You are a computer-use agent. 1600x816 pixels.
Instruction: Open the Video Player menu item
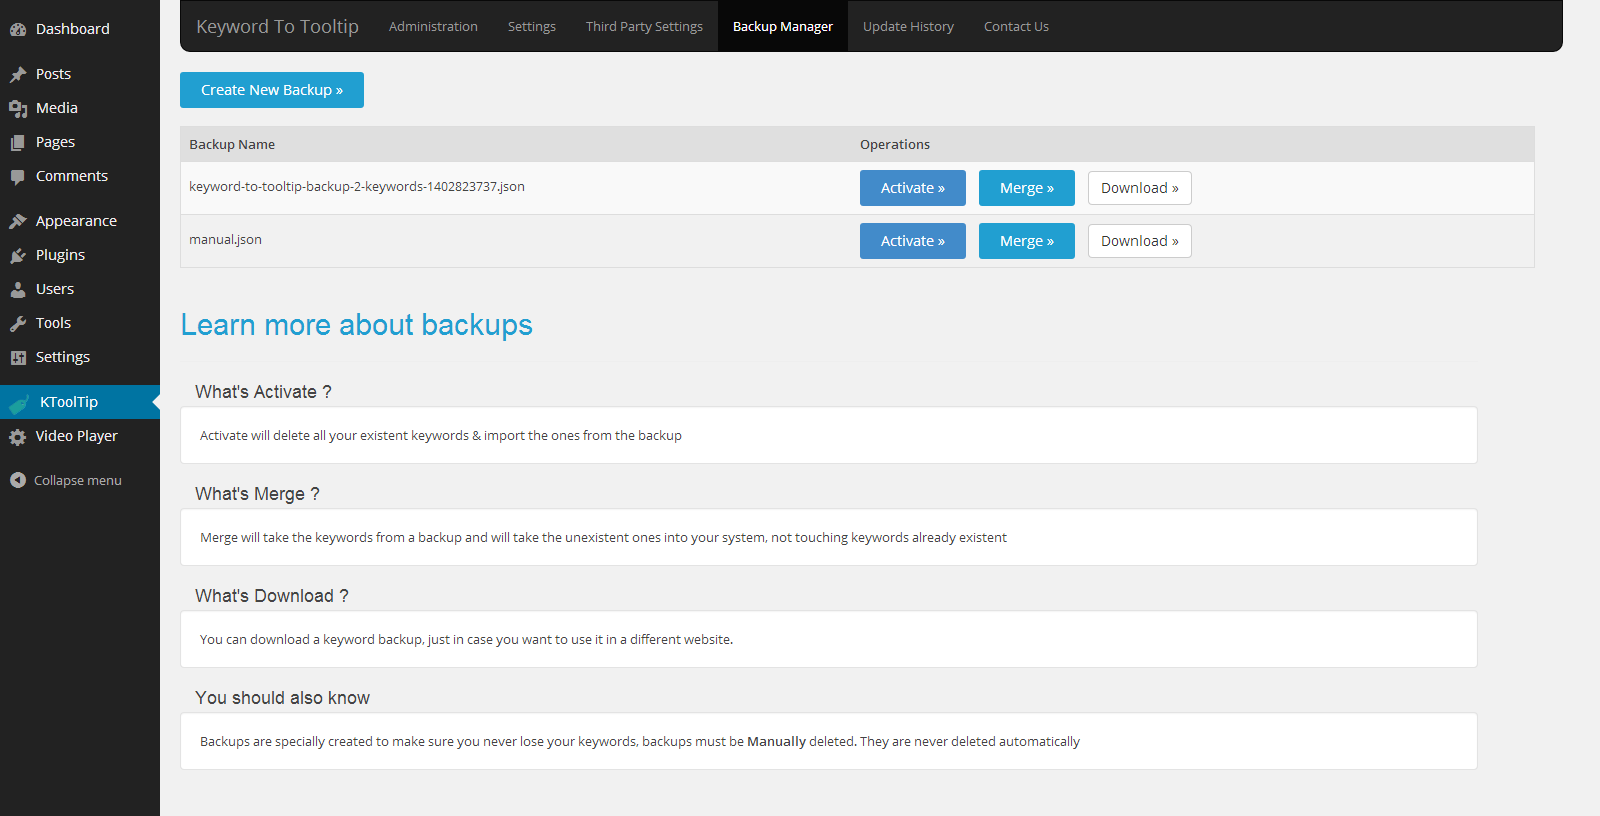pyautogui.click(x=80, y=436)
